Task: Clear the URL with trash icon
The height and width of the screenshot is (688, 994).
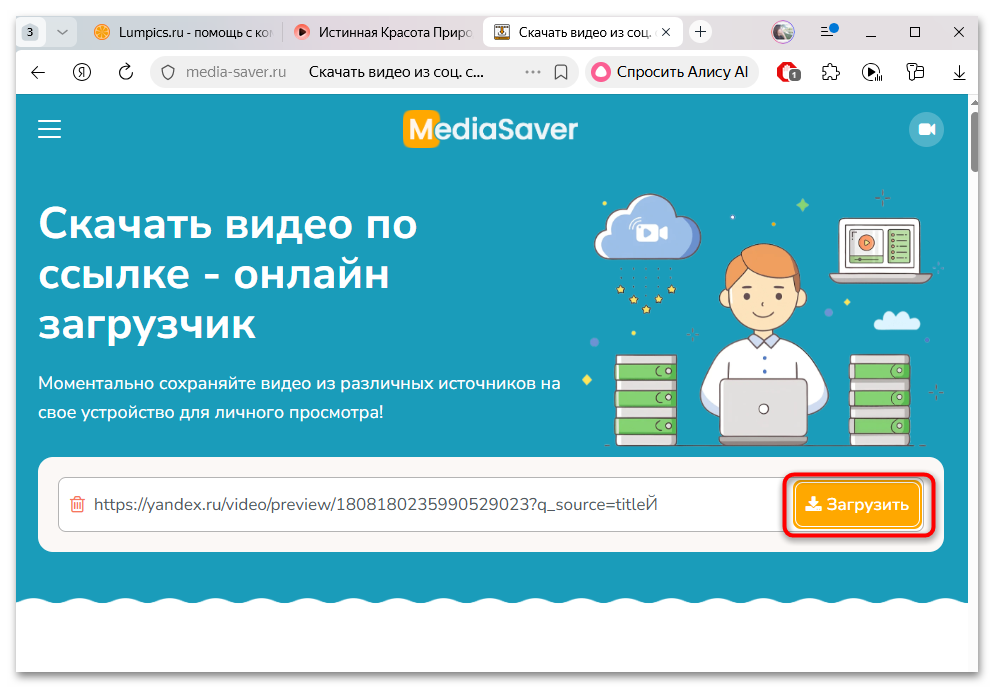Action: pos(77,504)
